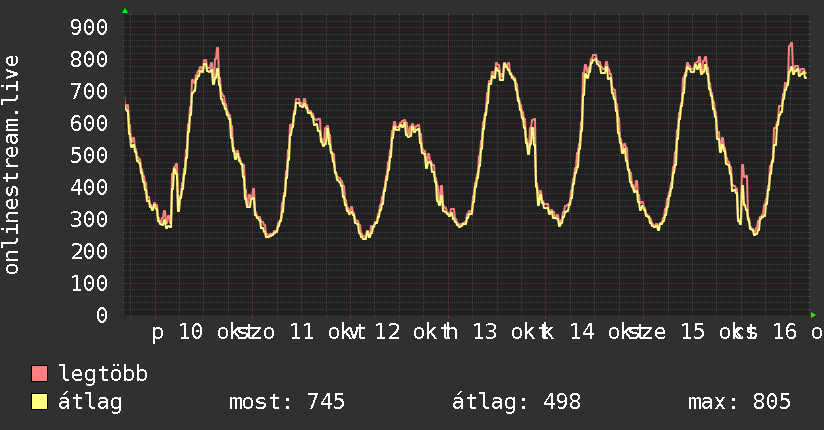Click the 0 y-axis label
This screenshot has width=824, height=430.
coord(102,315)
